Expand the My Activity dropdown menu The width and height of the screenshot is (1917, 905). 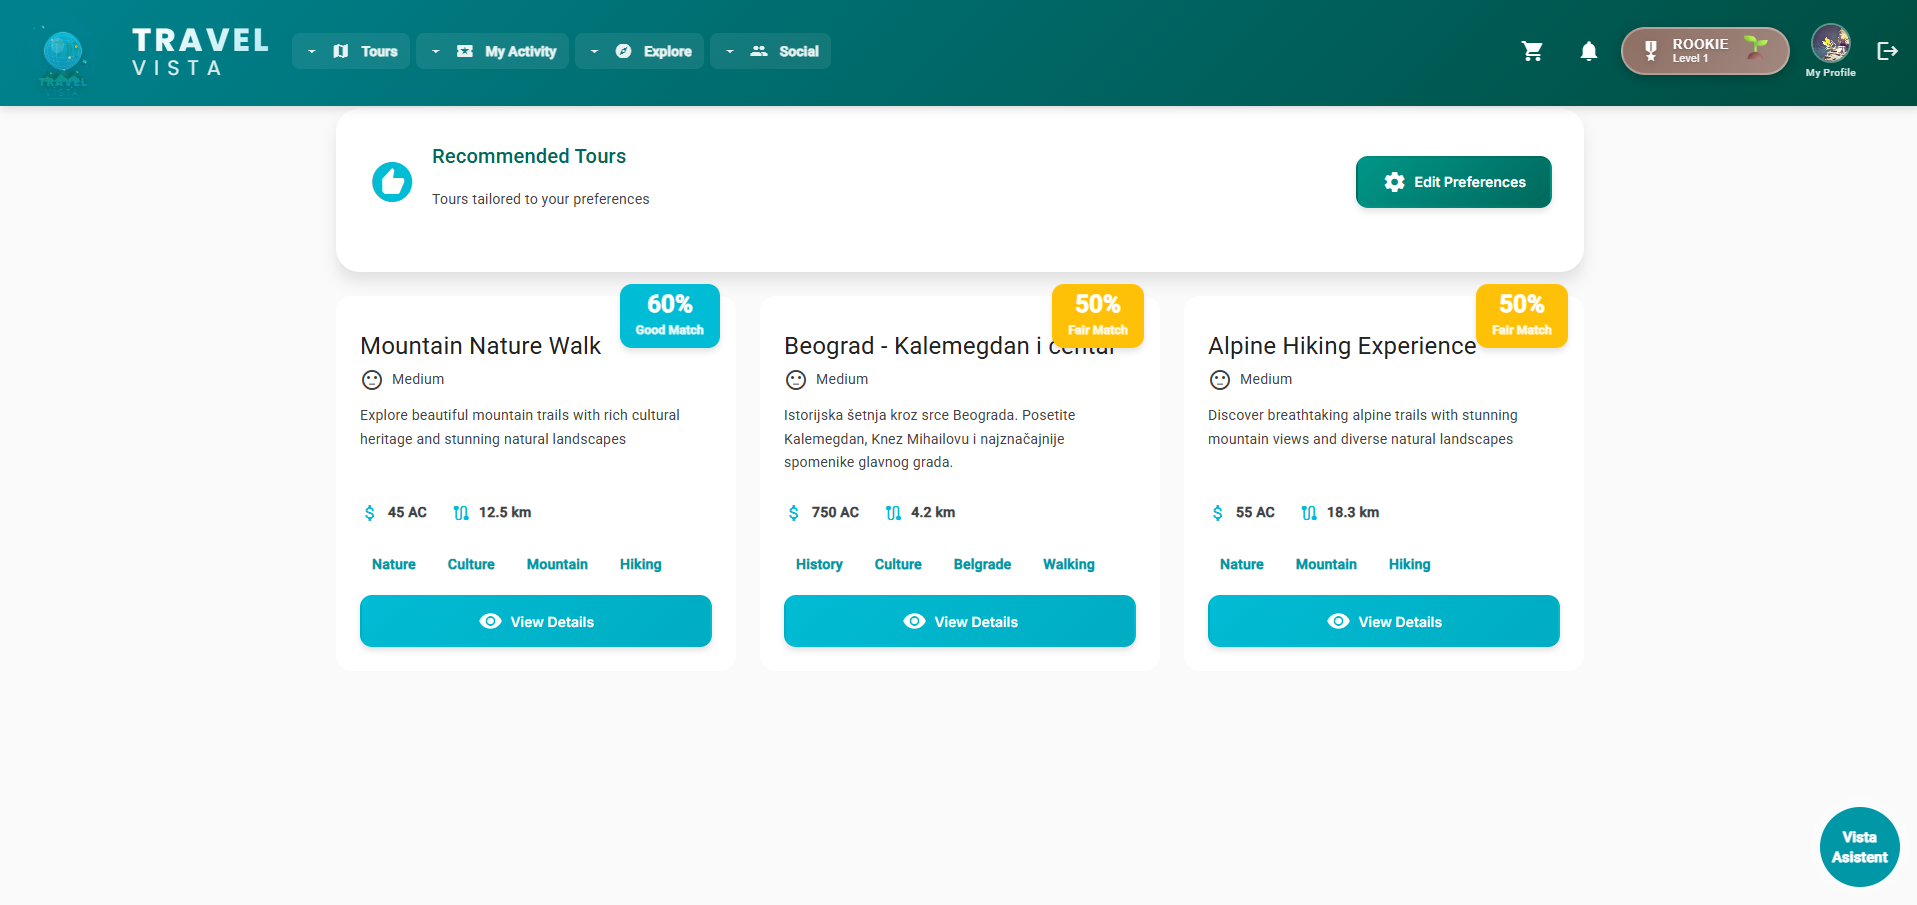tap(492, 51)
